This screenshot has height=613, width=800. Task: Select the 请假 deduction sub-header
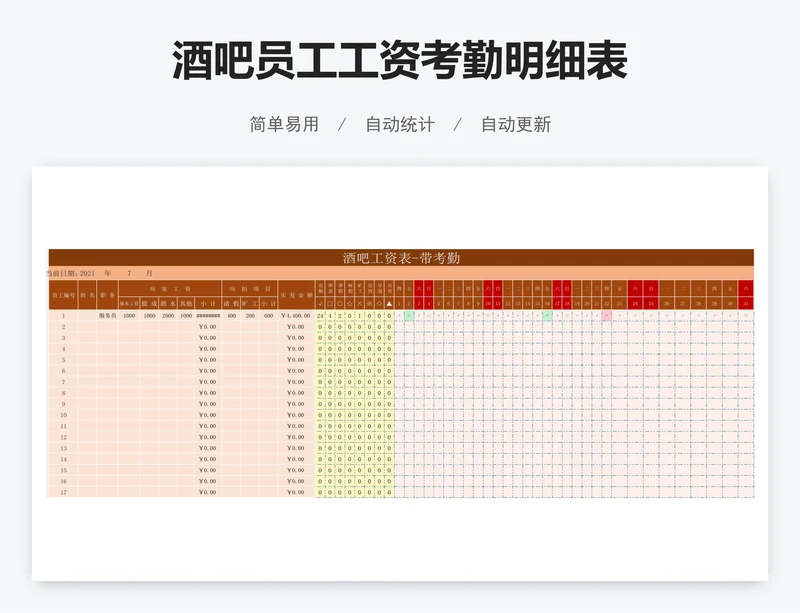tap(231, 303)
